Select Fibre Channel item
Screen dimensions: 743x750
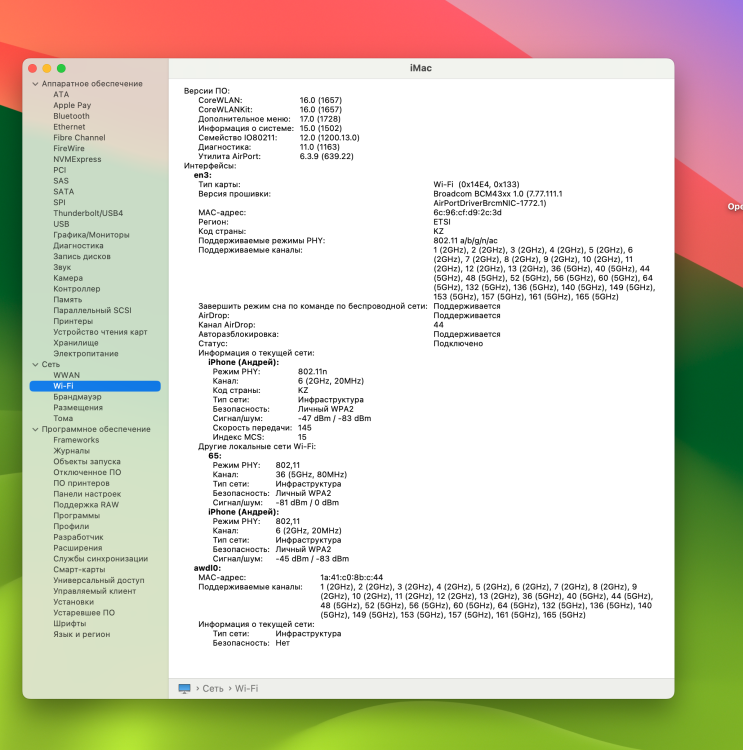coord(79,138)
